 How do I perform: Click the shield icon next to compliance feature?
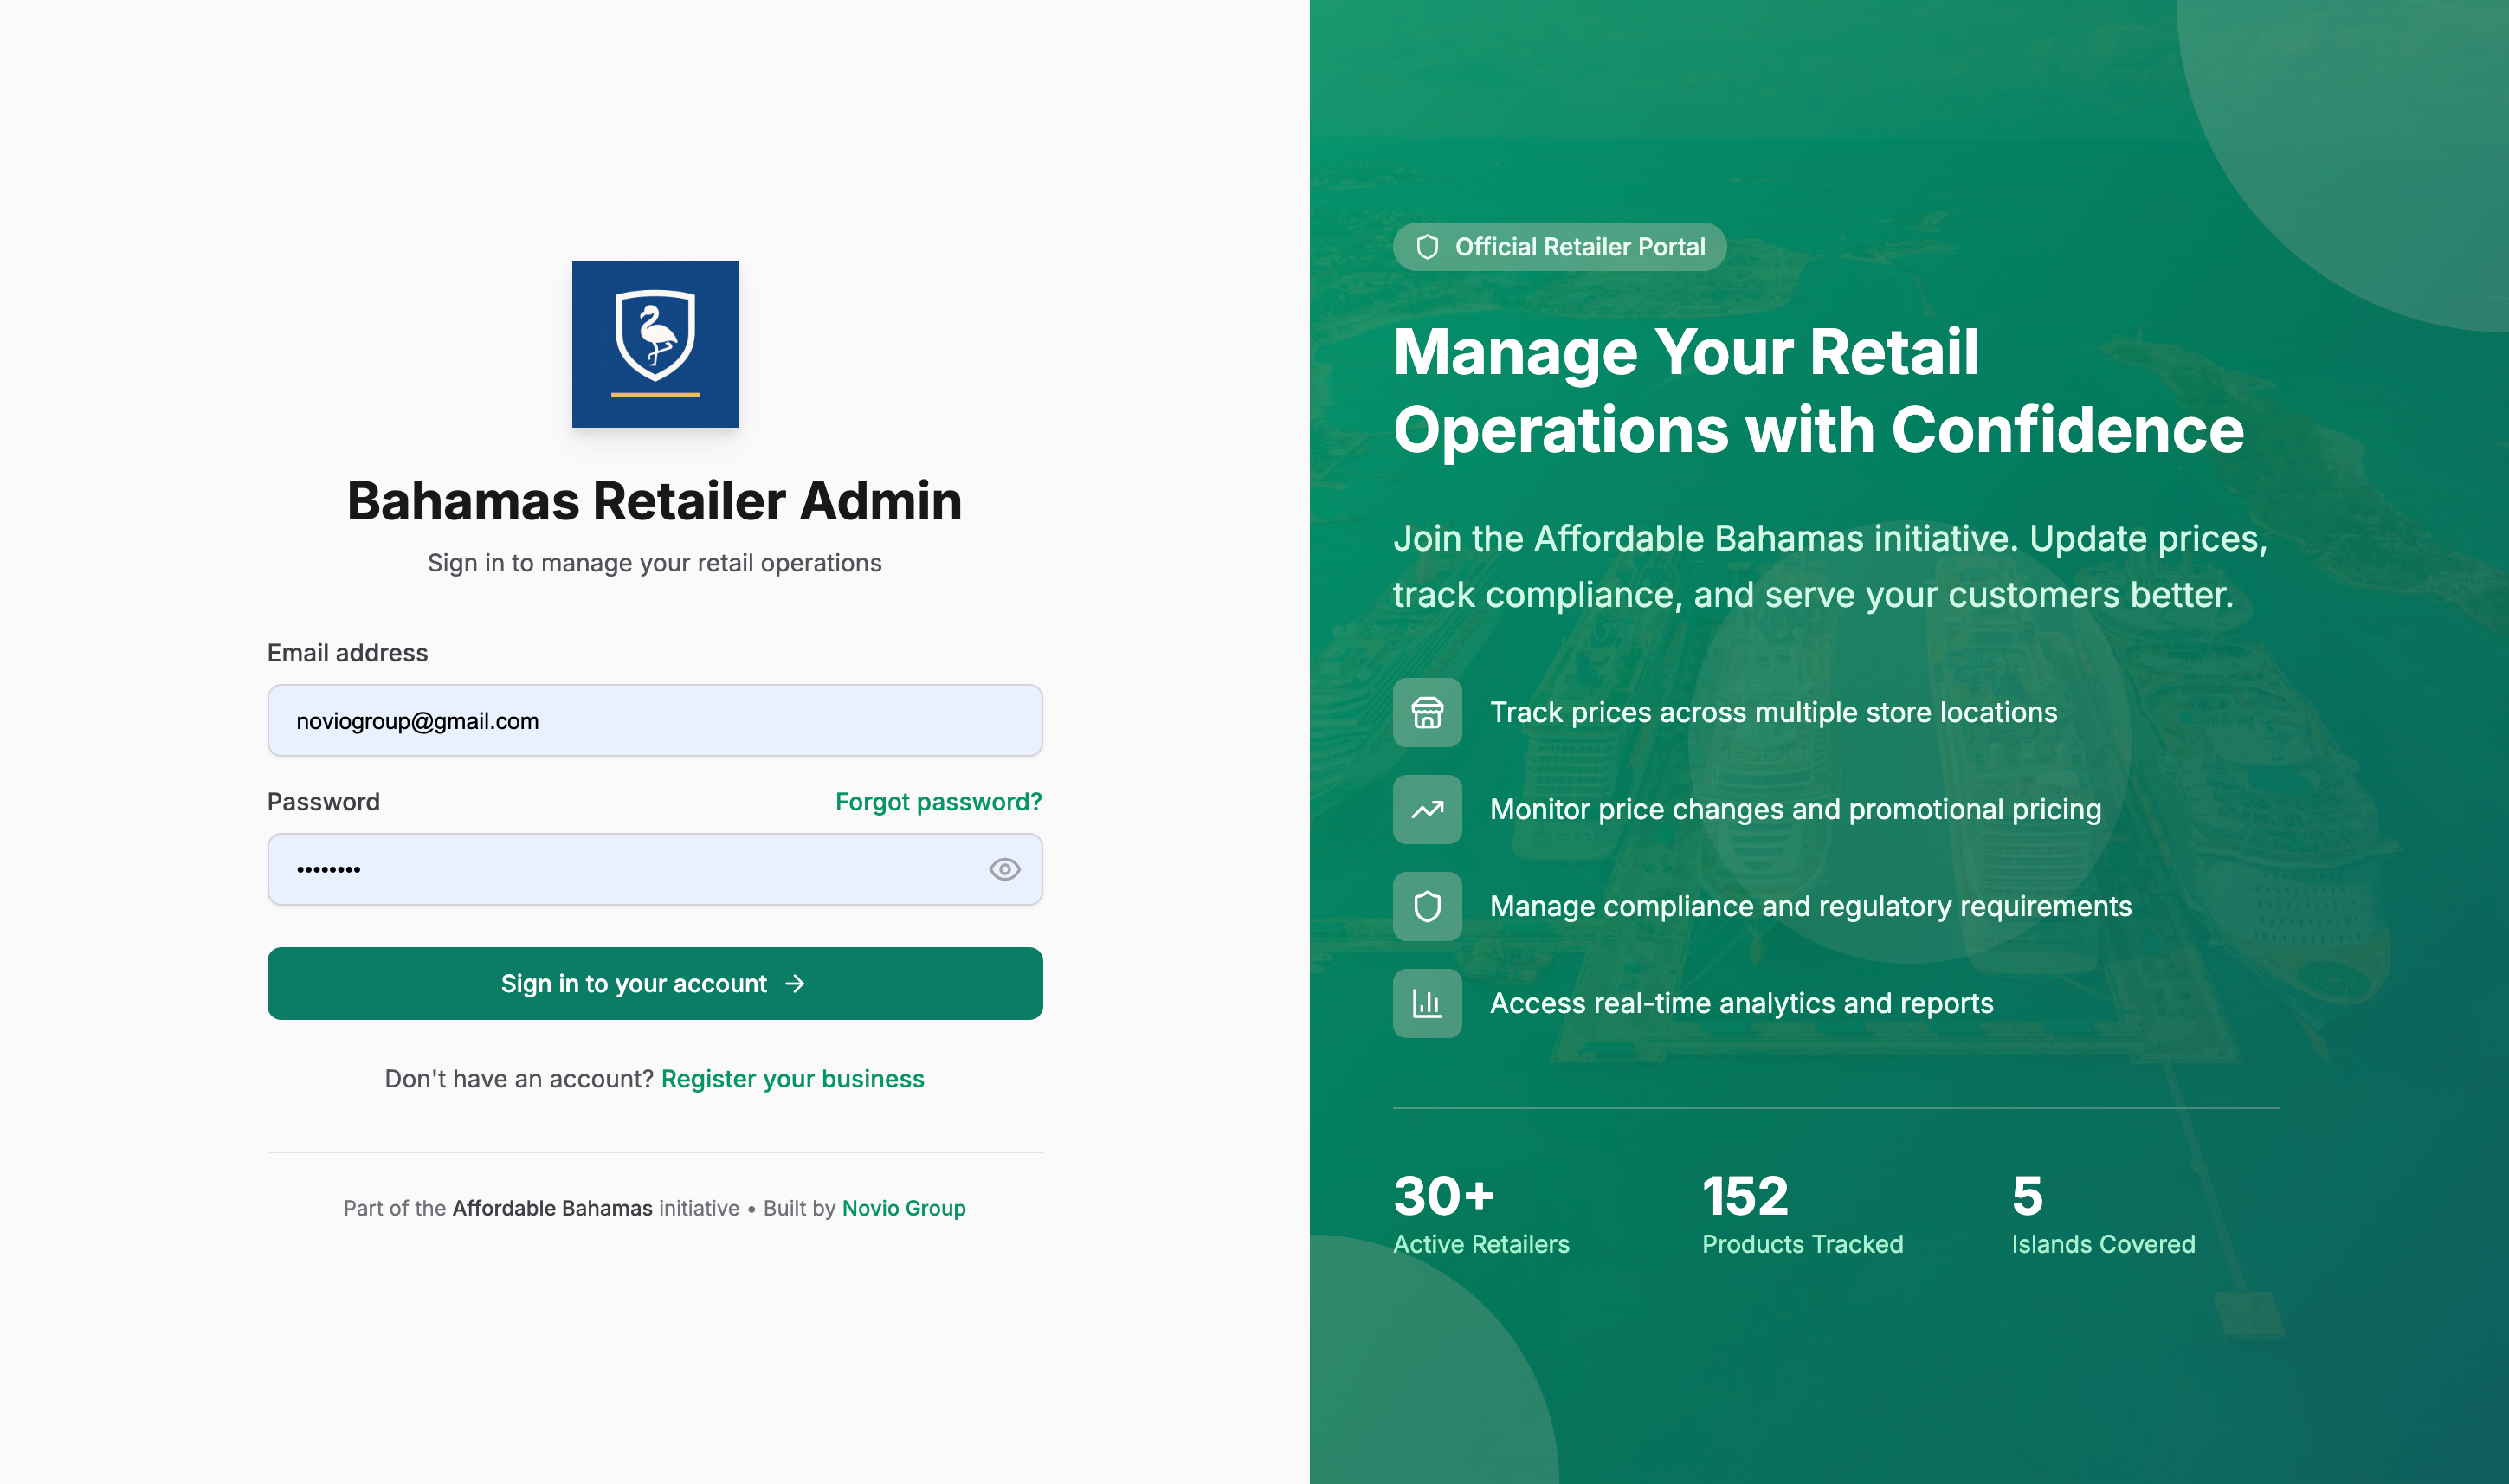point(1427,906)
